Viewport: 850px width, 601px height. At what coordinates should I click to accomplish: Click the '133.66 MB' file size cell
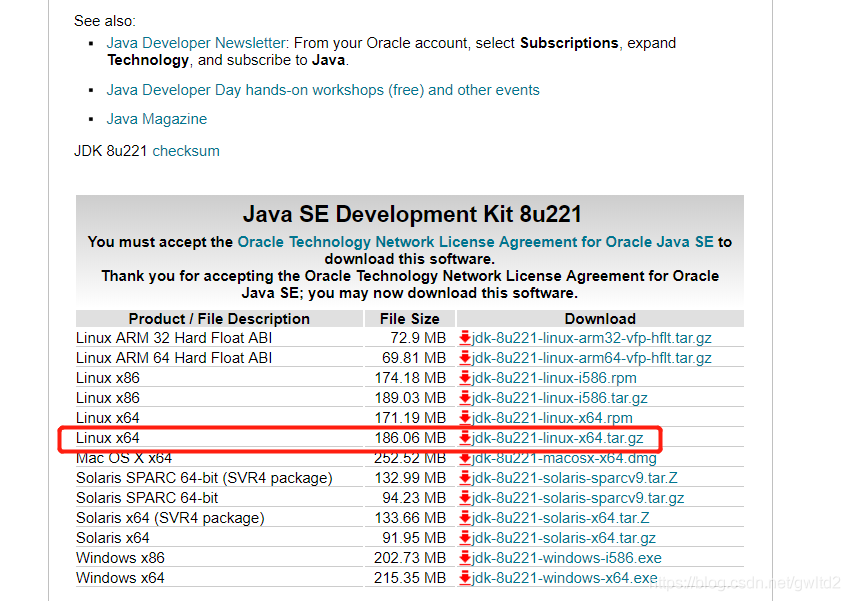[x=410, y=518]
